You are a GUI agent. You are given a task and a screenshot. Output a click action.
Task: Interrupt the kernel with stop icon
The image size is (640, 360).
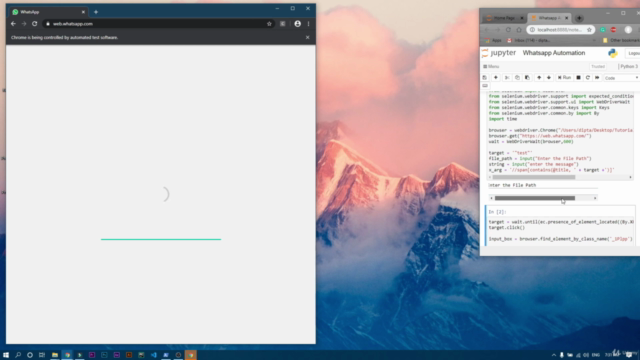[x=578, y=78]
